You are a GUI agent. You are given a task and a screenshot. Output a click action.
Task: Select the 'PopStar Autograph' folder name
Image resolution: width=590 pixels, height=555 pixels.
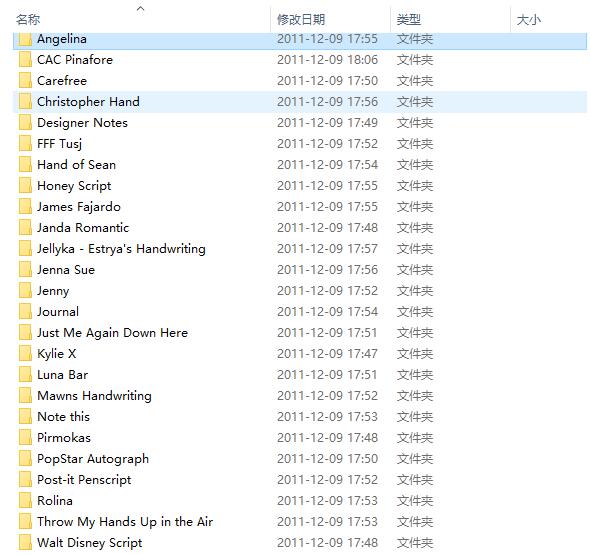(x=93, y=459)
